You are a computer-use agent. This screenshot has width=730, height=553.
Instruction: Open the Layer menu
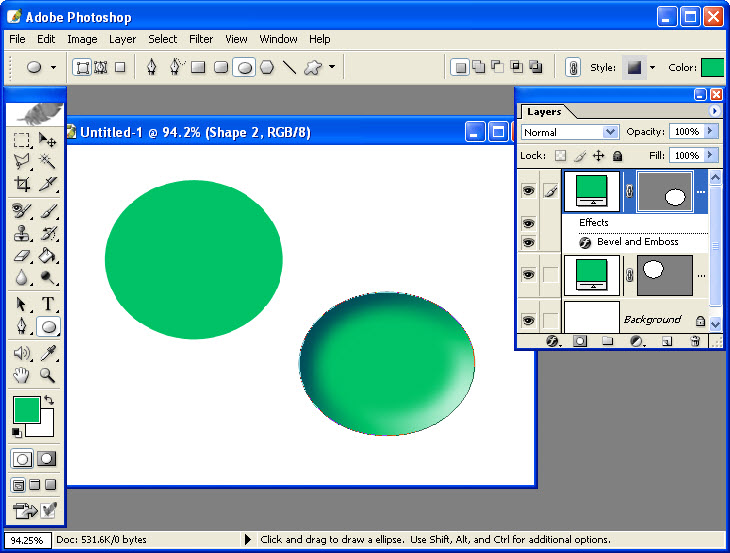click(122, 39)
